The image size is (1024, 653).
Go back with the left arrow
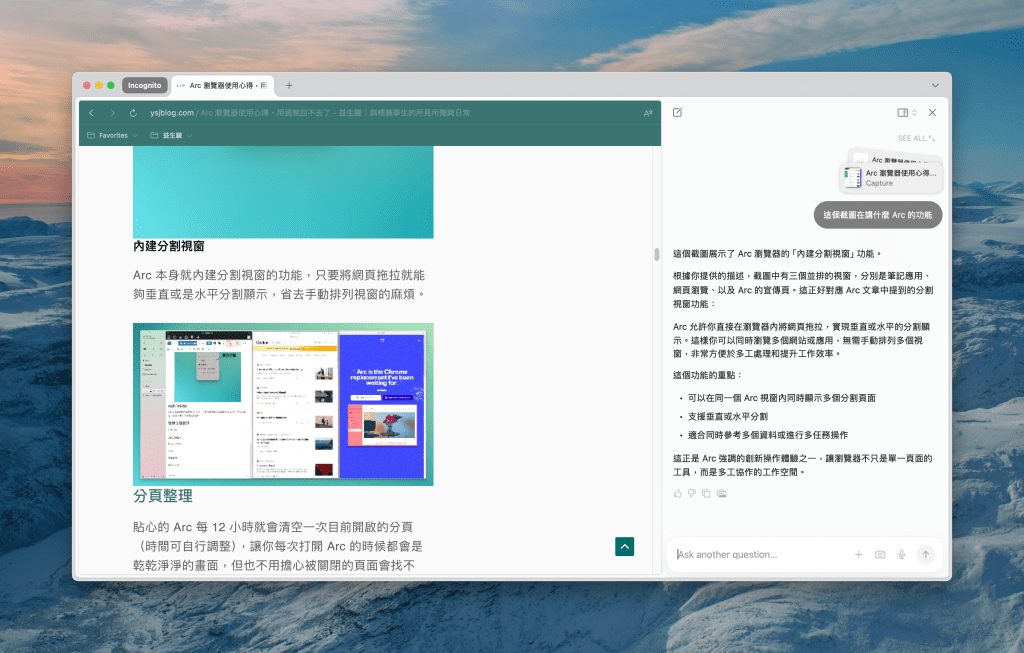[92, 113]
